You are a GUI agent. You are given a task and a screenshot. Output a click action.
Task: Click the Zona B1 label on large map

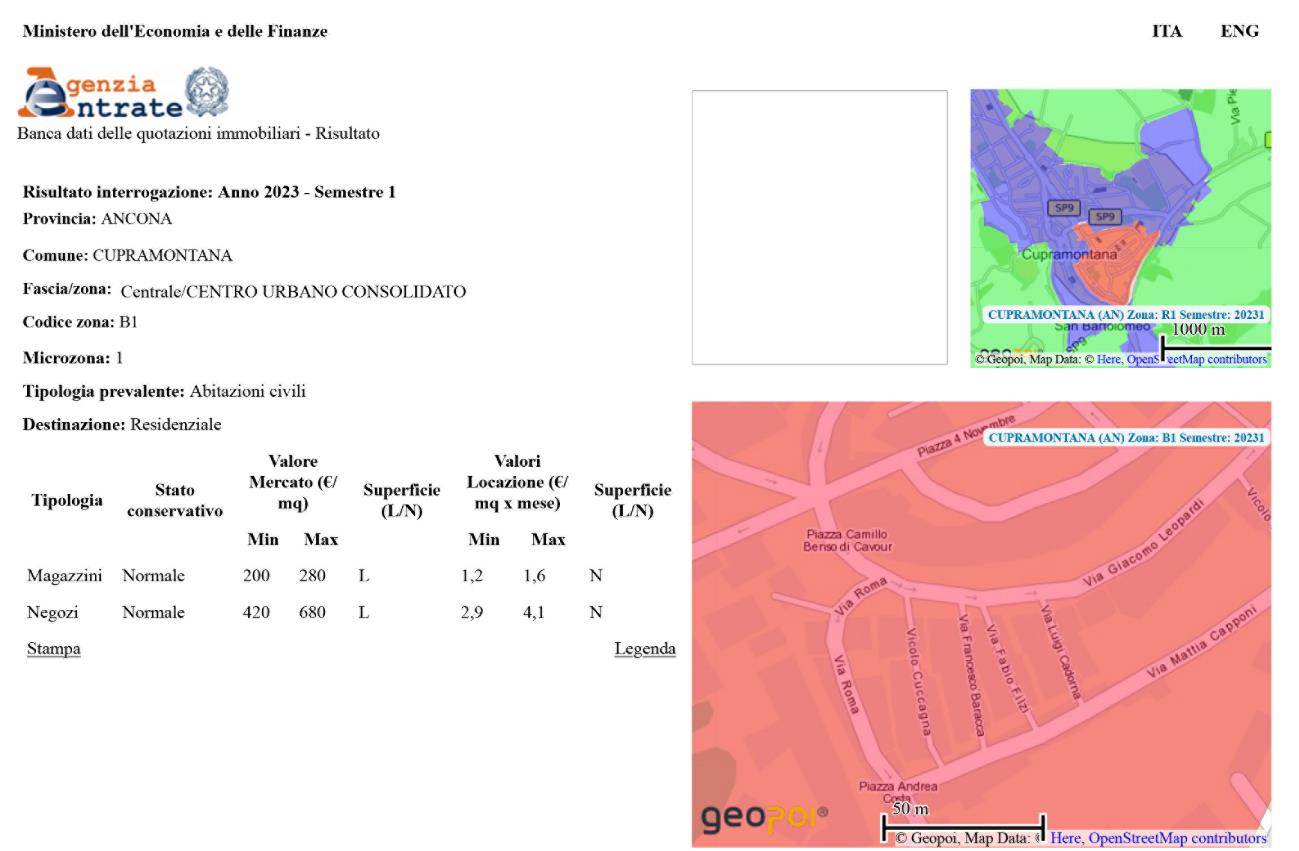click(1126, 438)
